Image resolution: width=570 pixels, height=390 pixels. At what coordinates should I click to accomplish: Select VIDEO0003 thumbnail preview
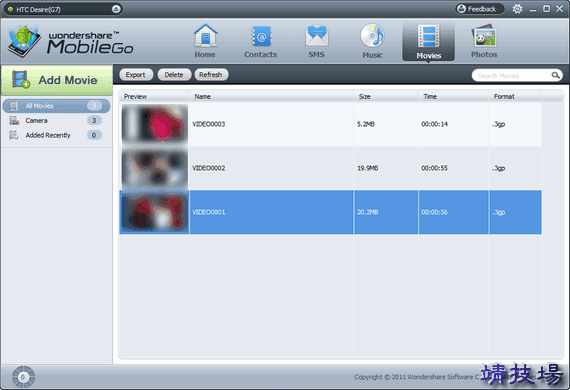(x=154, y=124)
